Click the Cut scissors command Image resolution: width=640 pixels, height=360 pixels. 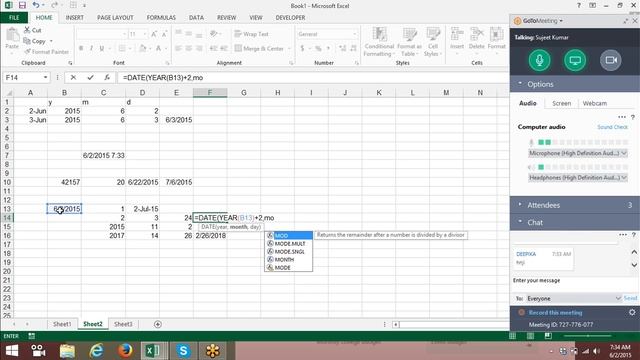pos(32,30)
